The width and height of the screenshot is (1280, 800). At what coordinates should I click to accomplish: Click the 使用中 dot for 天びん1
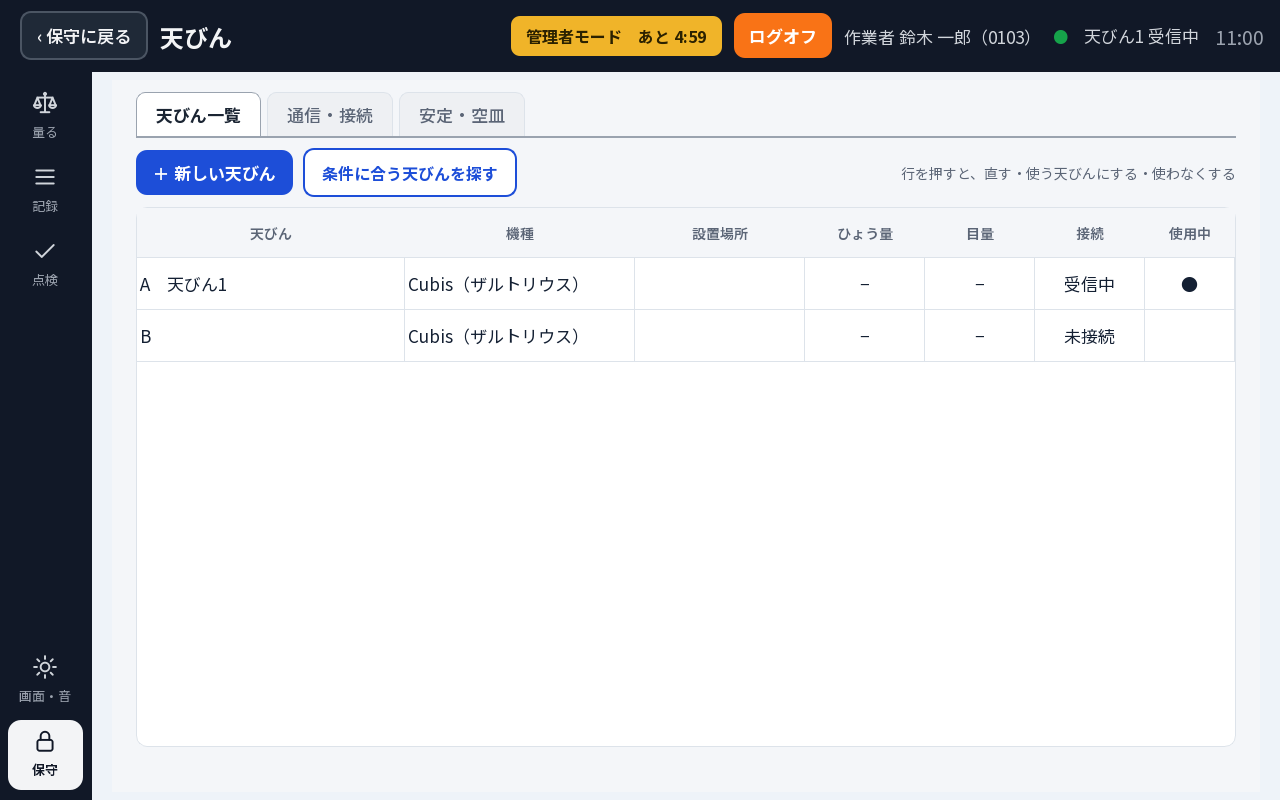(x=1189, y=284)
